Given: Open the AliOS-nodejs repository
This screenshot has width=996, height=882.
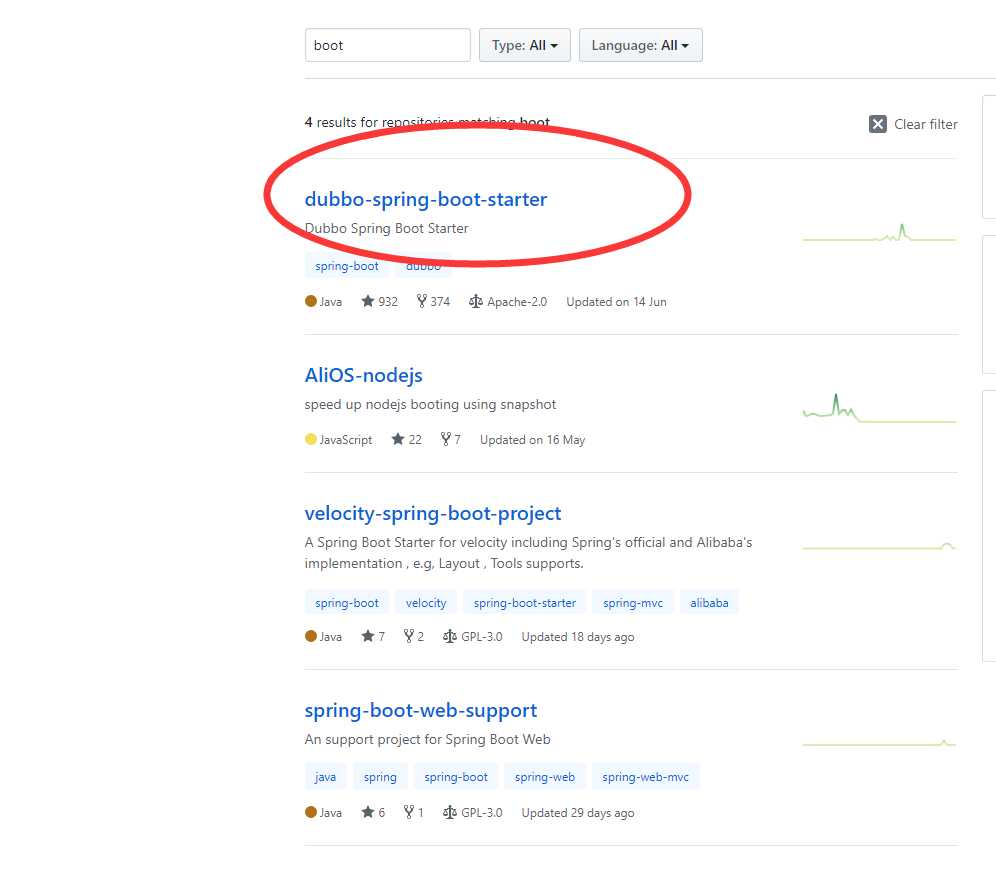Looking at the screenshot, I should (363, 375).
